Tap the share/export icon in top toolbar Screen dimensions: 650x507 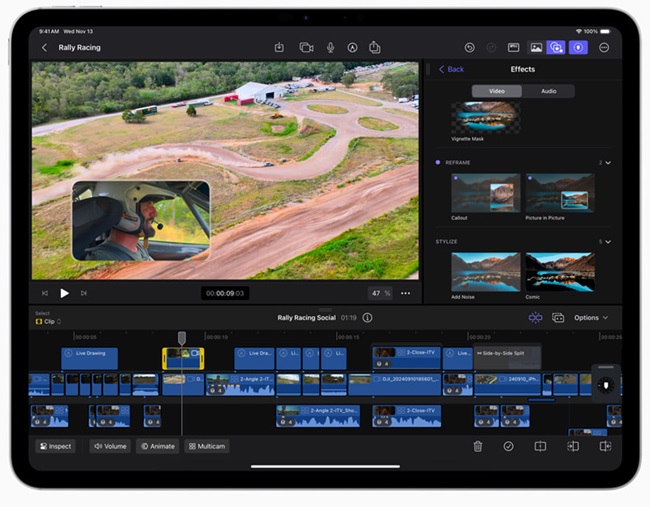[x=375, y=47]
